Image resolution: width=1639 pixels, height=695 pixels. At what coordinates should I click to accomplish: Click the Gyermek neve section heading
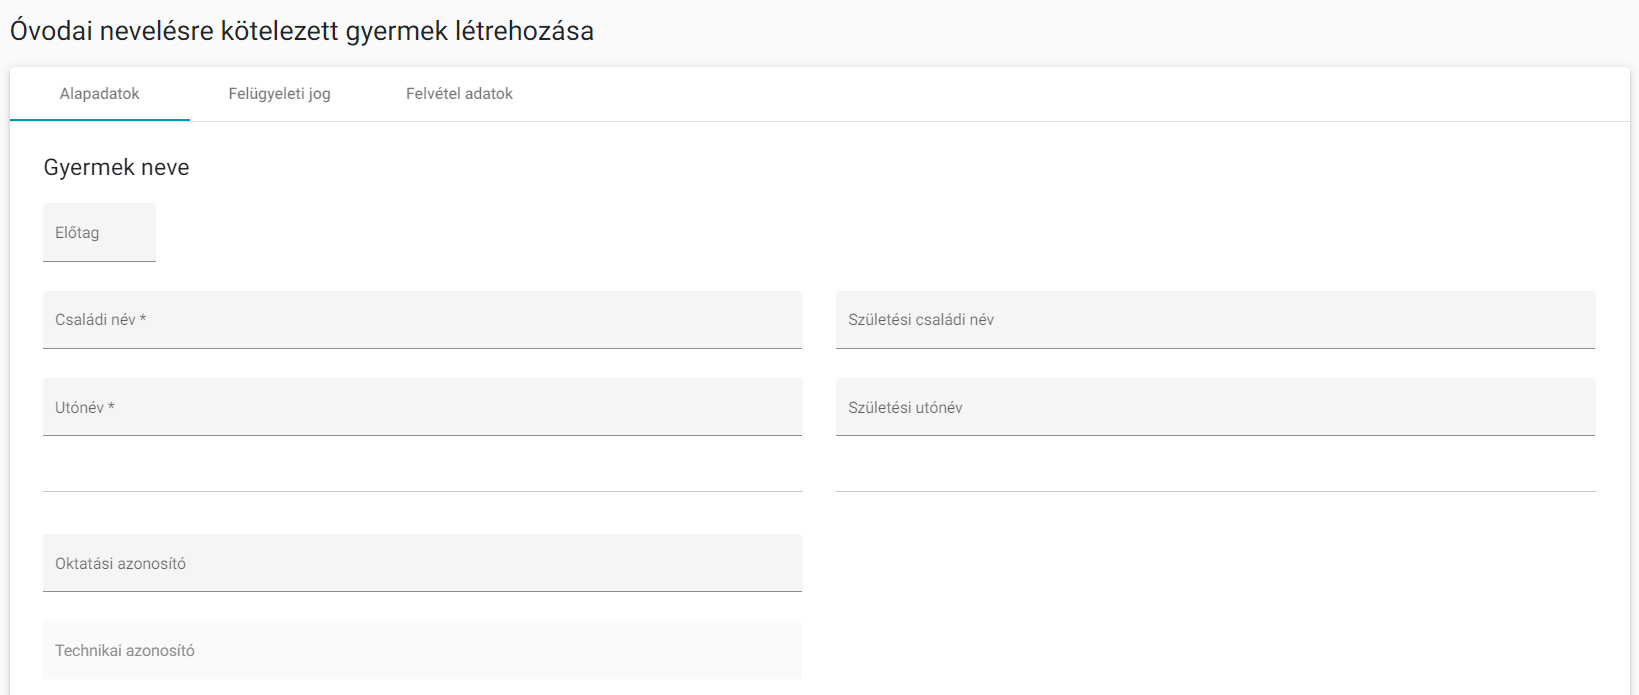click(x=116, y=168)
